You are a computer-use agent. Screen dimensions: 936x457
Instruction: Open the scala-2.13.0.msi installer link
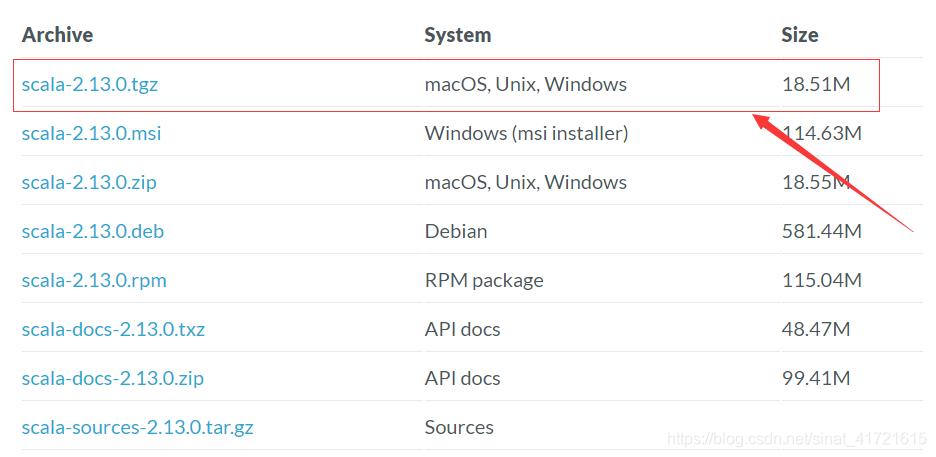tap(91, 134)
